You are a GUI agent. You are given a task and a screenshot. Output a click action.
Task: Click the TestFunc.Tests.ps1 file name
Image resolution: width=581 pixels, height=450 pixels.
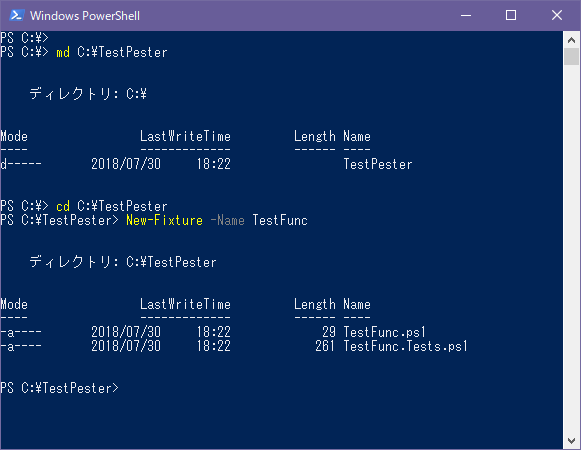405,346
